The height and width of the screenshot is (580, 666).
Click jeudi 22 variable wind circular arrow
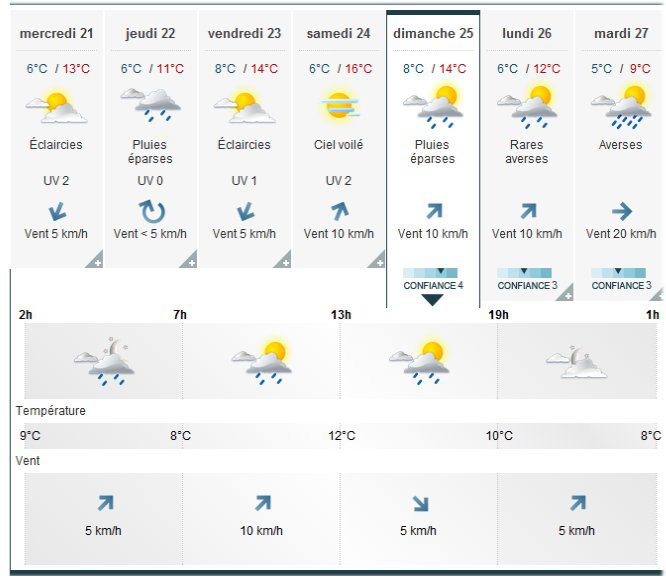coord(152,211)
